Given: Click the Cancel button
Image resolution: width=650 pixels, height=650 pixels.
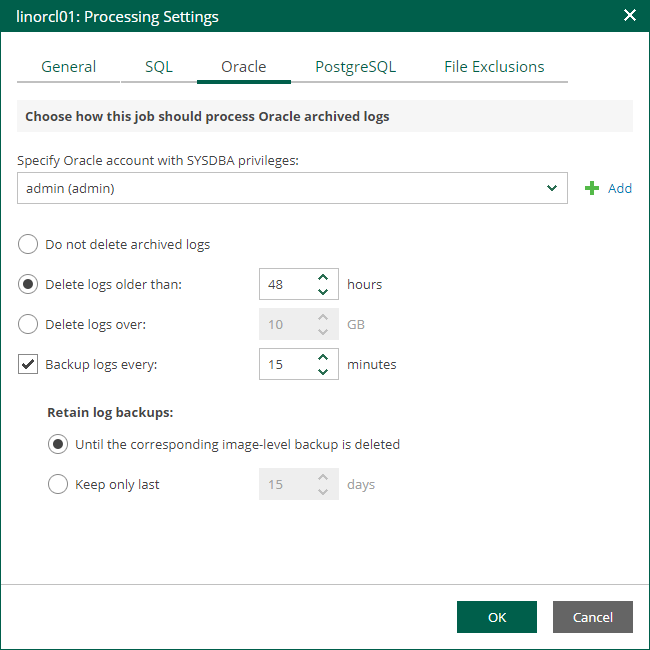Looking at the screenshot, I should [x=593, y=617].
